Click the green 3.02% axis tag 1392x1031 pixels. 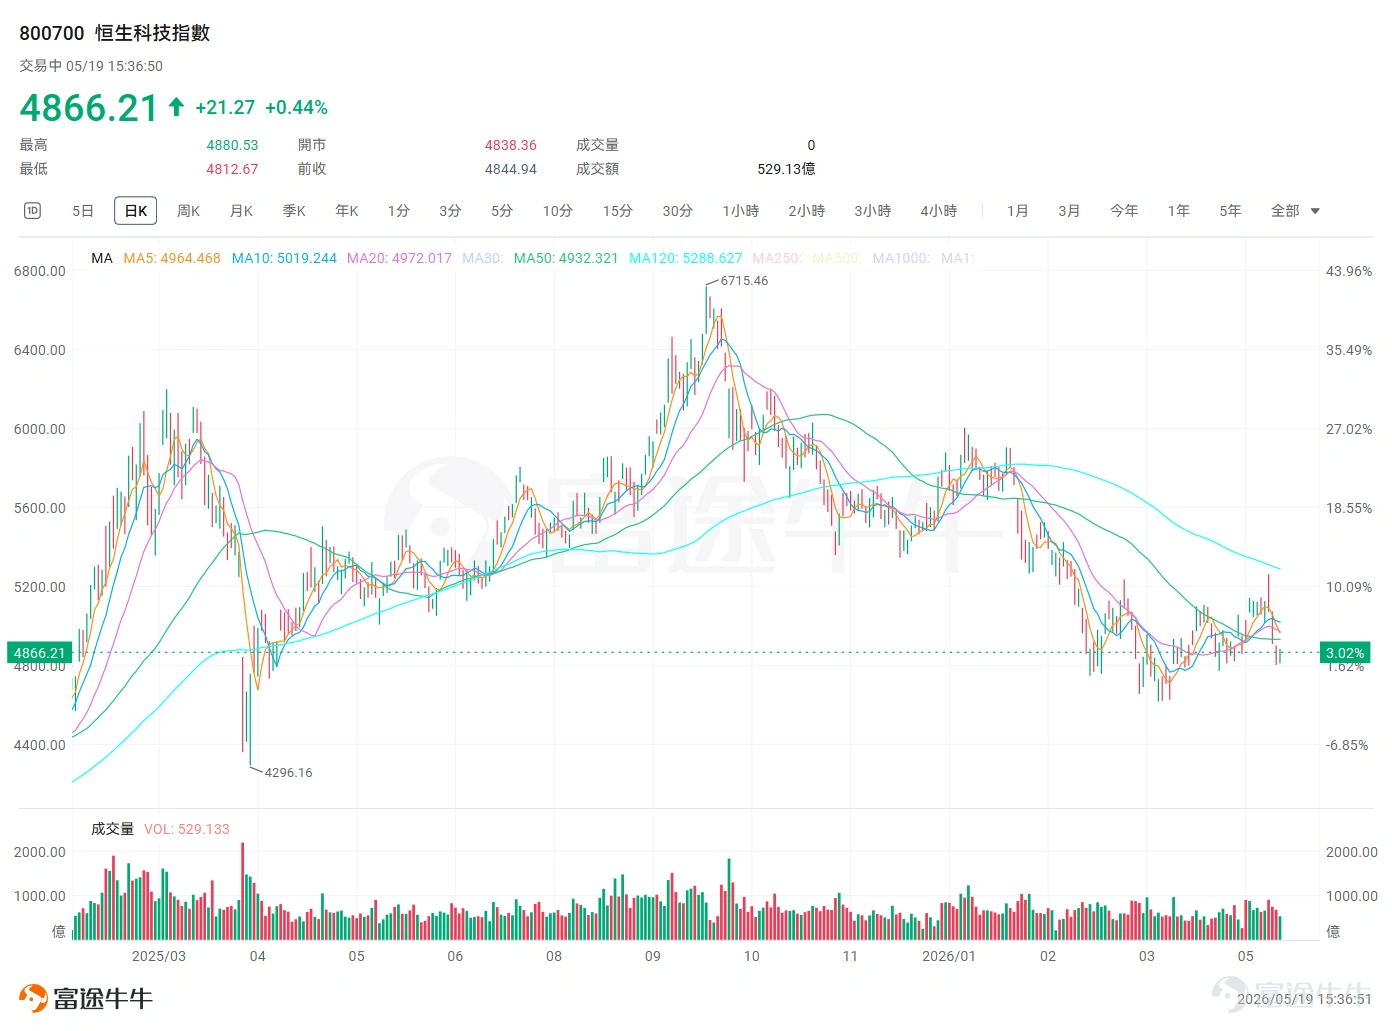pyautogui.click(x=1345, y=653)
